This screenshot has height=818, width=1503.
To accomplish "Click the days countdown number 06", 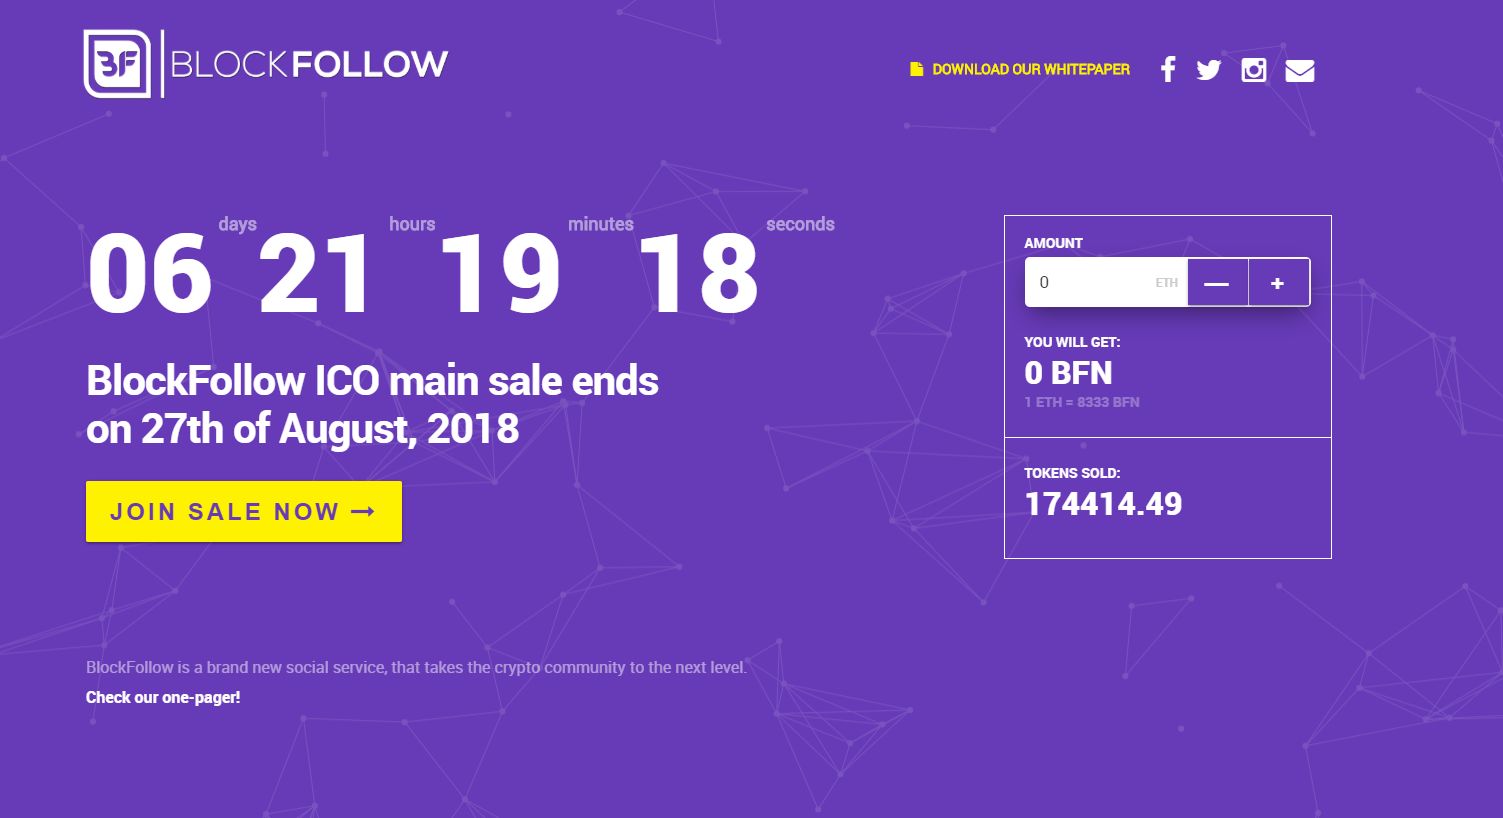I will [150, 274].
